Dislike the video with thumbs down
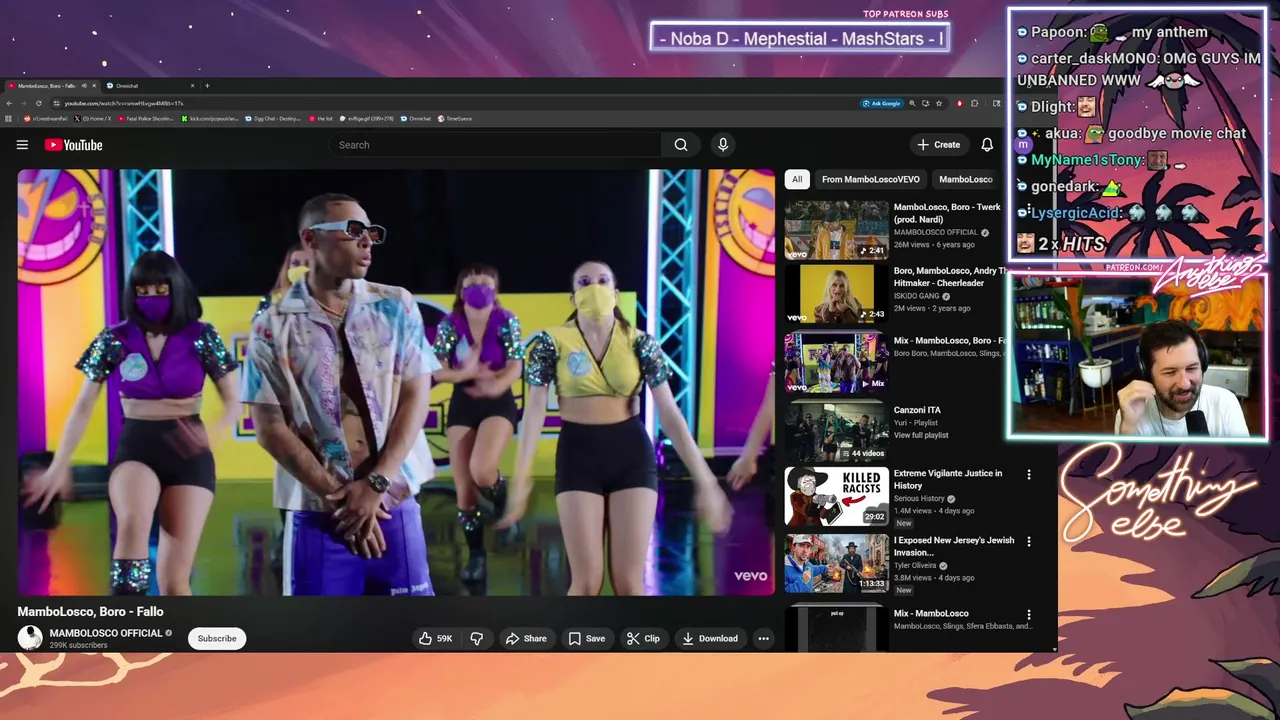Image resolution: width=1280 pixels, height=720 pixels. click(477, 638)
